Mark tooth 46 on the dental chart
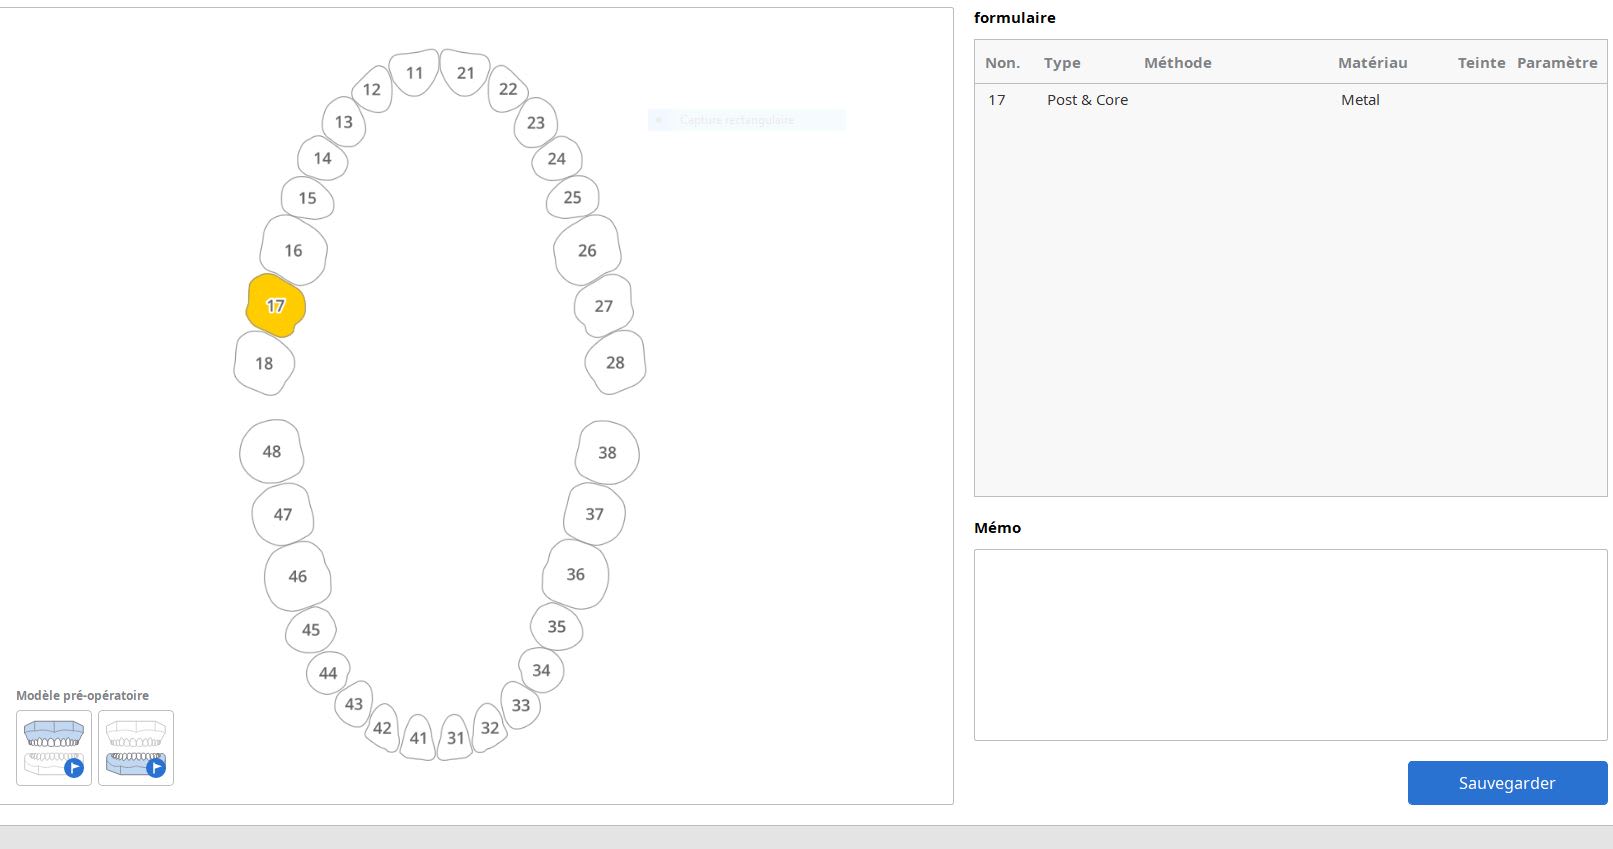The image size is (1613, 849). (x=297, y=576)
